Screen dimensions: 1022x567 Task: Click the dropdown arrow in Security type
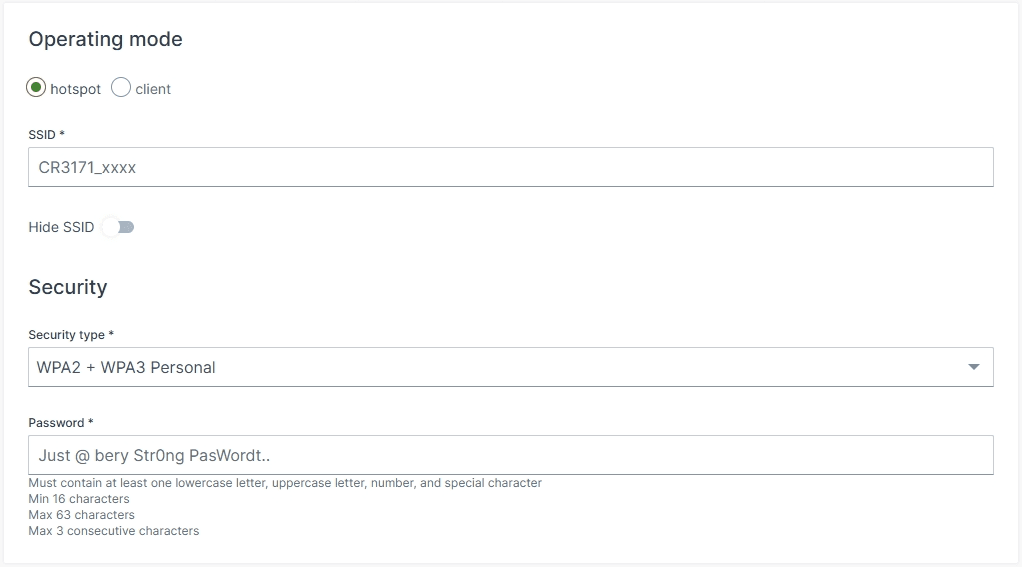[x=974, y=367]
